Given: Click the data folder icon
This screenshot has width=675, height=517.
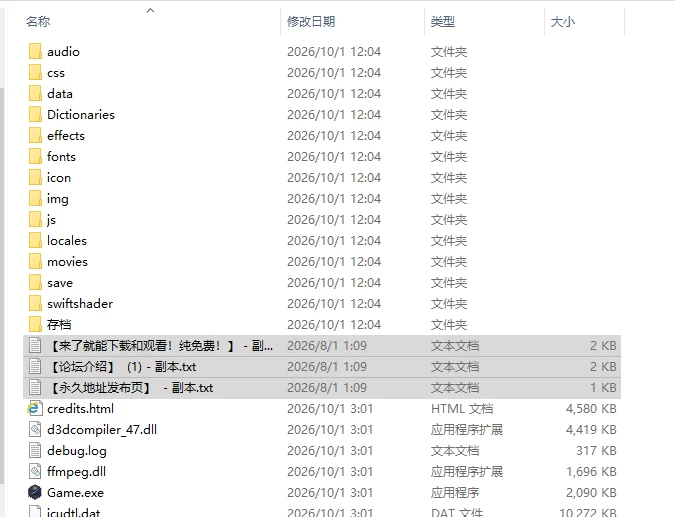Looking at the screenshot, I should tap(35, 93).
